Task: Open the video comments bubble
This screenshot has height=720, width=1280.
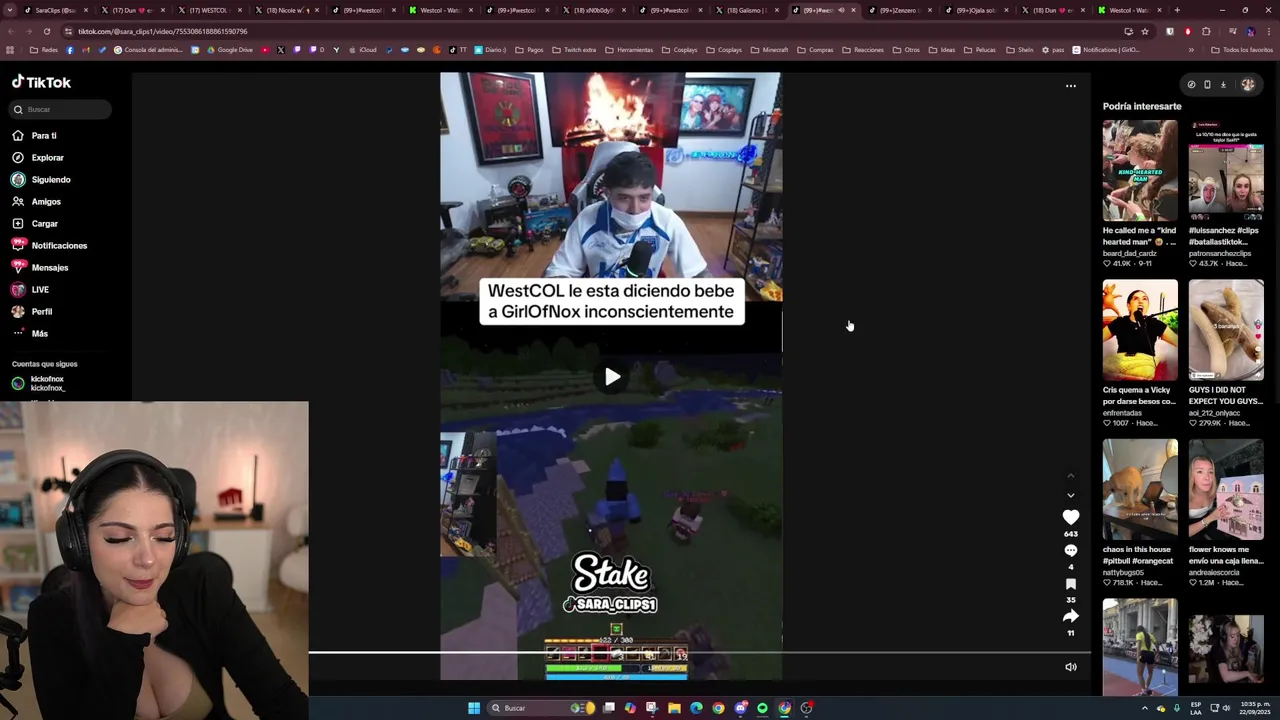Action: (1070, 551)
